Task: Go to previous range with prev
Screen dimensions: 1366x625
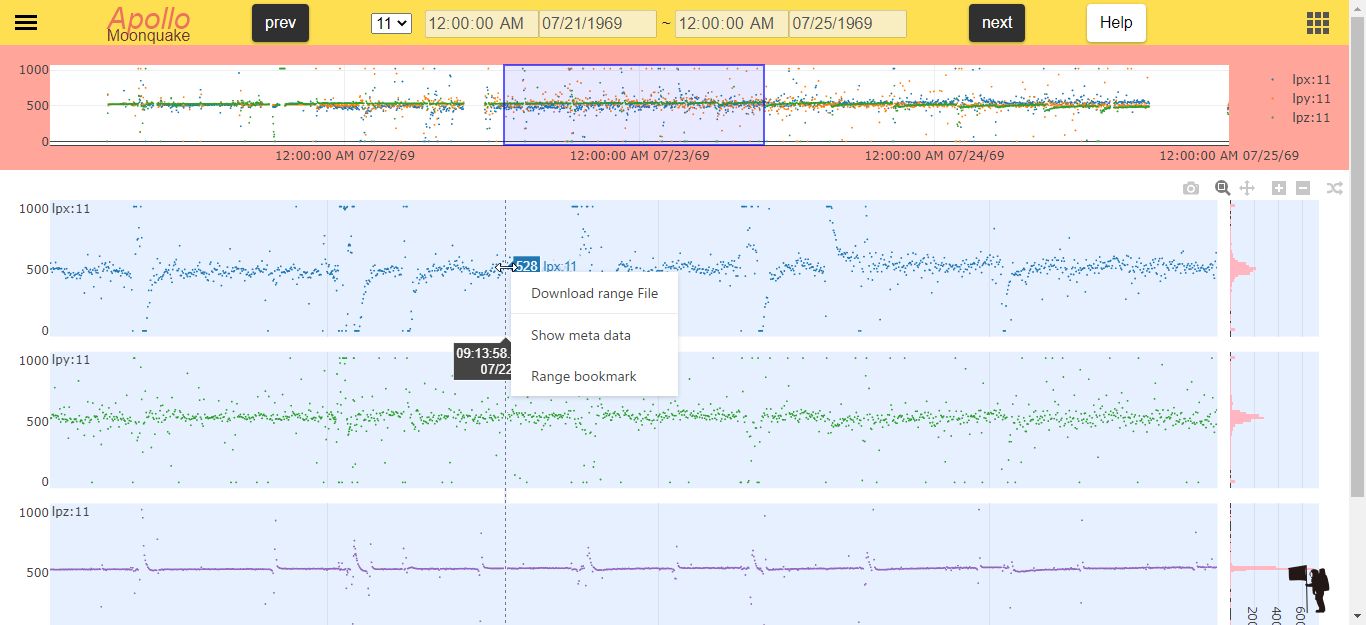Action: tap(280, 23)
